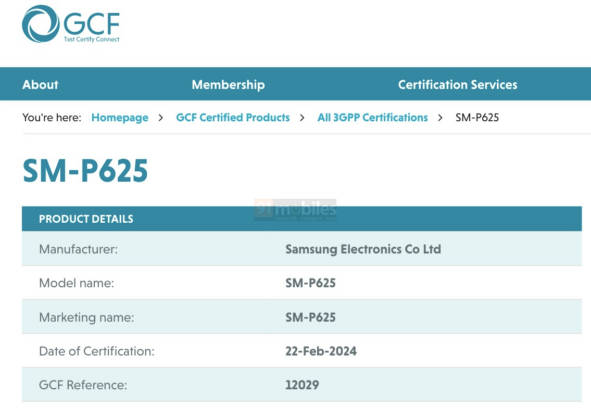Click the SM-P625 page heading
Viewport: 591px width, 420px height.
pyautogui.click(x=85, y=170)
